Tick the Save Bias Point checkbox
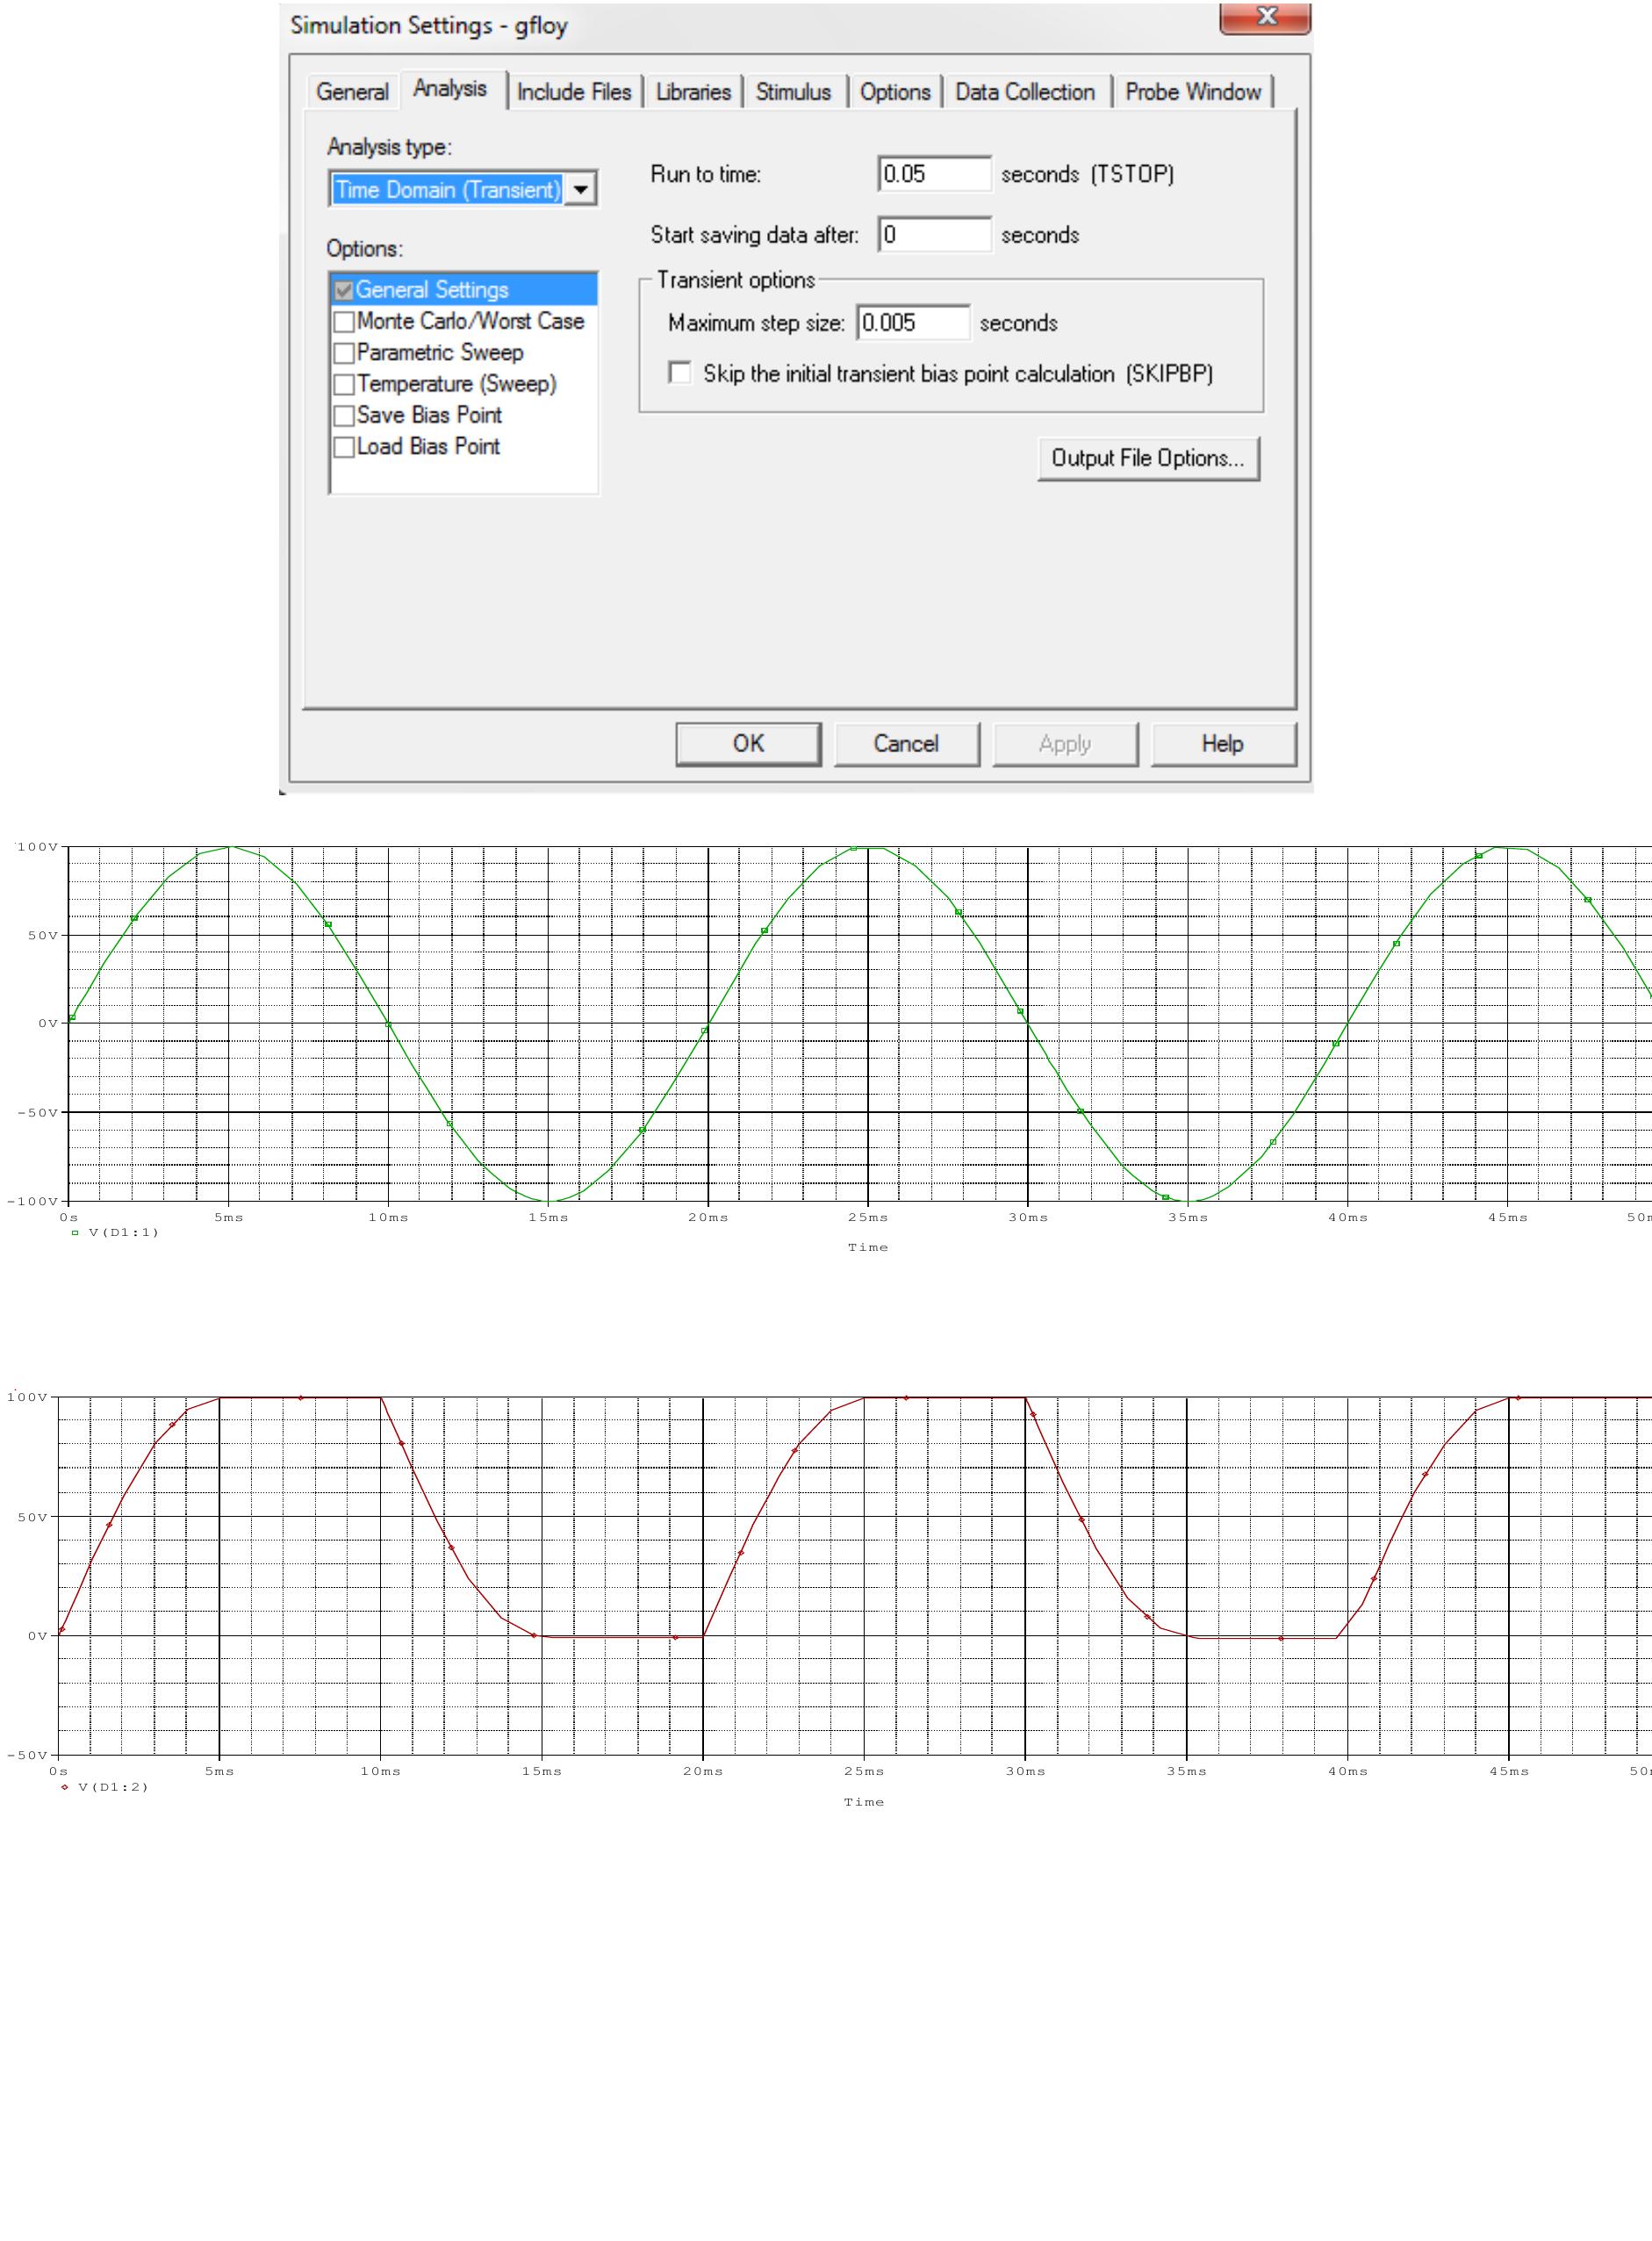The image size is (1652, 2241). [344, 416]
